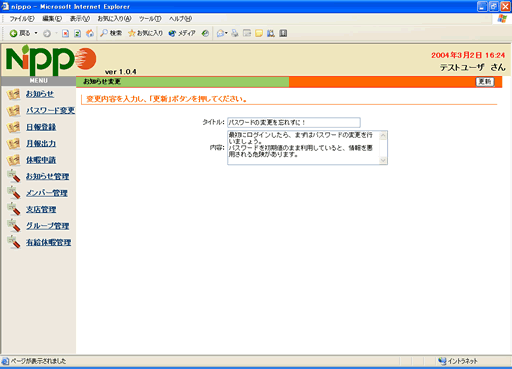512x369 pixels.
Task: Click the Refresh page icon
Action: [78, 33]
